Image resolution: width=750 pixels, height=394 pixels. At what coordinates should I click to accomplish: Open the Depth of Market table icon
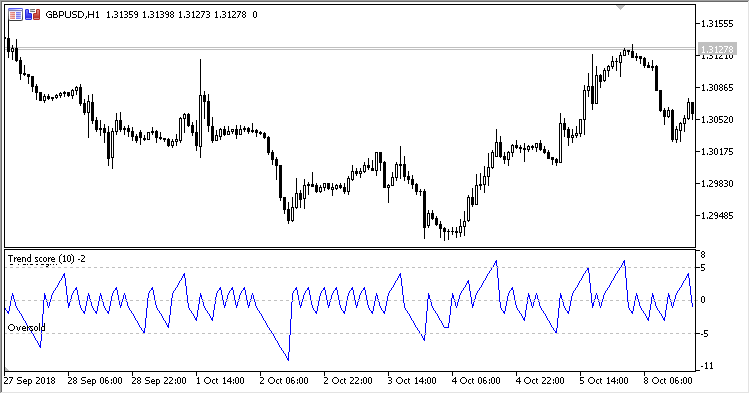15,15
